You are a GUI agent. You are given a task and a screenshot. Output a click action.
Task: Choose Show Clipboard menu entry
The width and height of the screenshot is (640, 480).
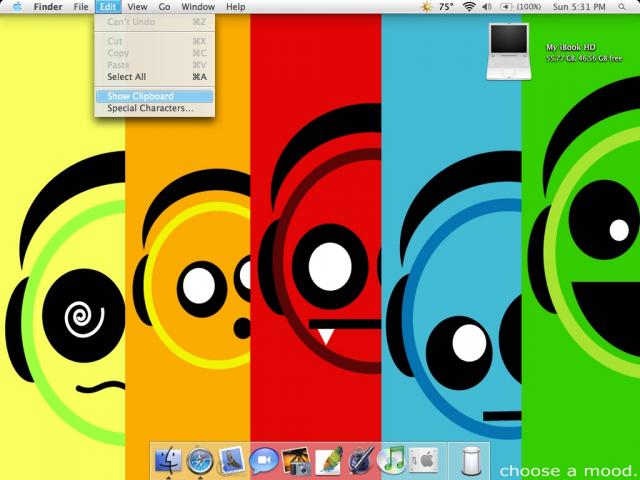[154, 96]
